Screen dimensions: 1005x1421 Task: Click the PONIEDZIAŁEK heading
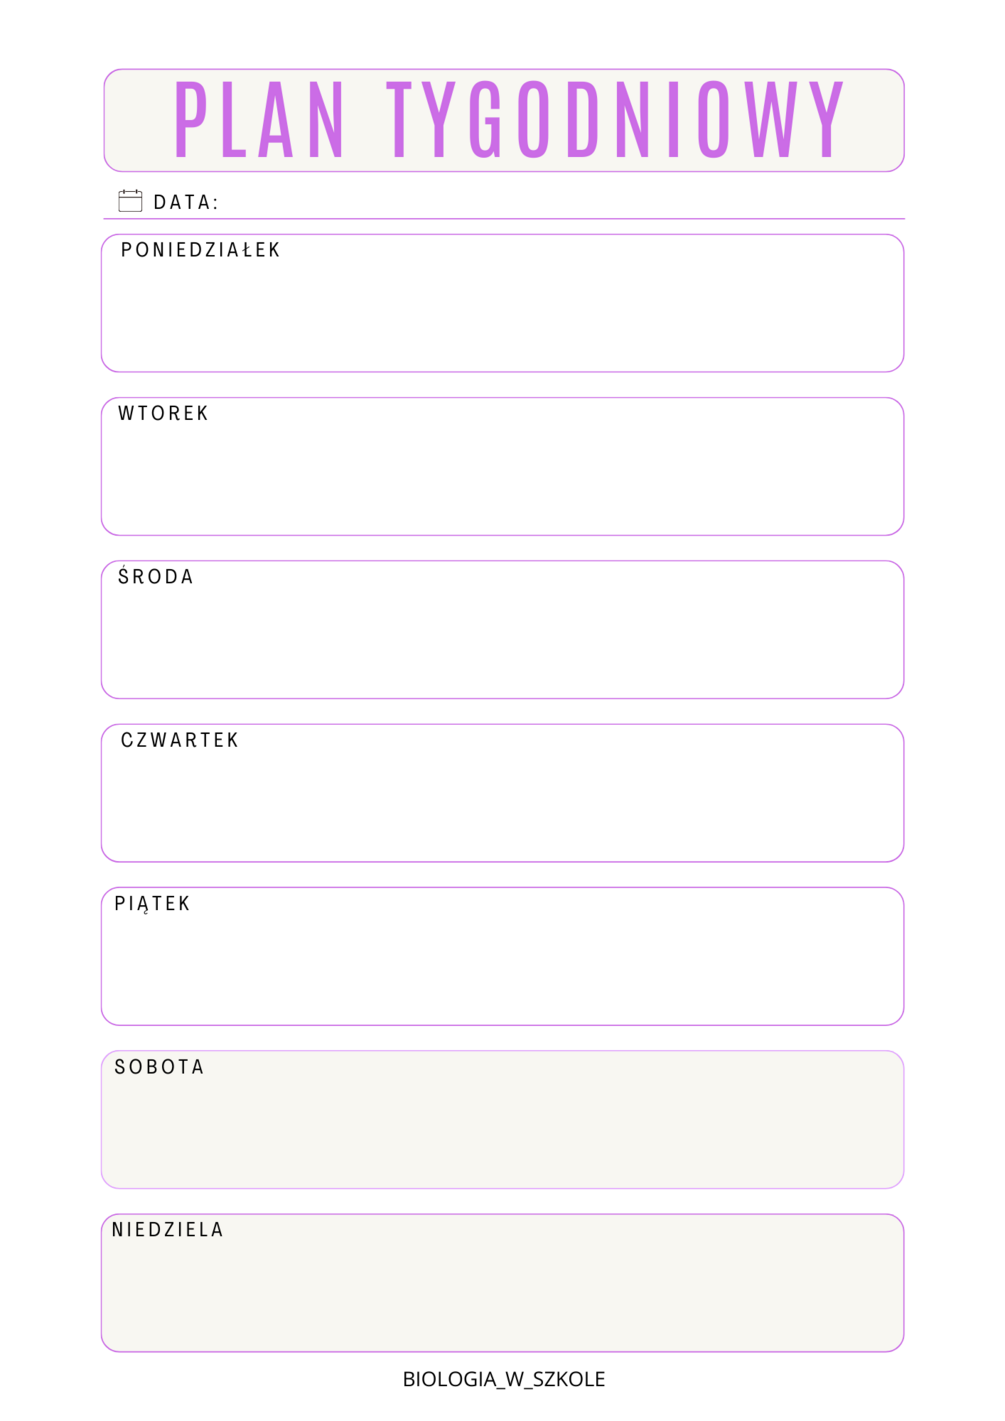(x=200, y=250)
